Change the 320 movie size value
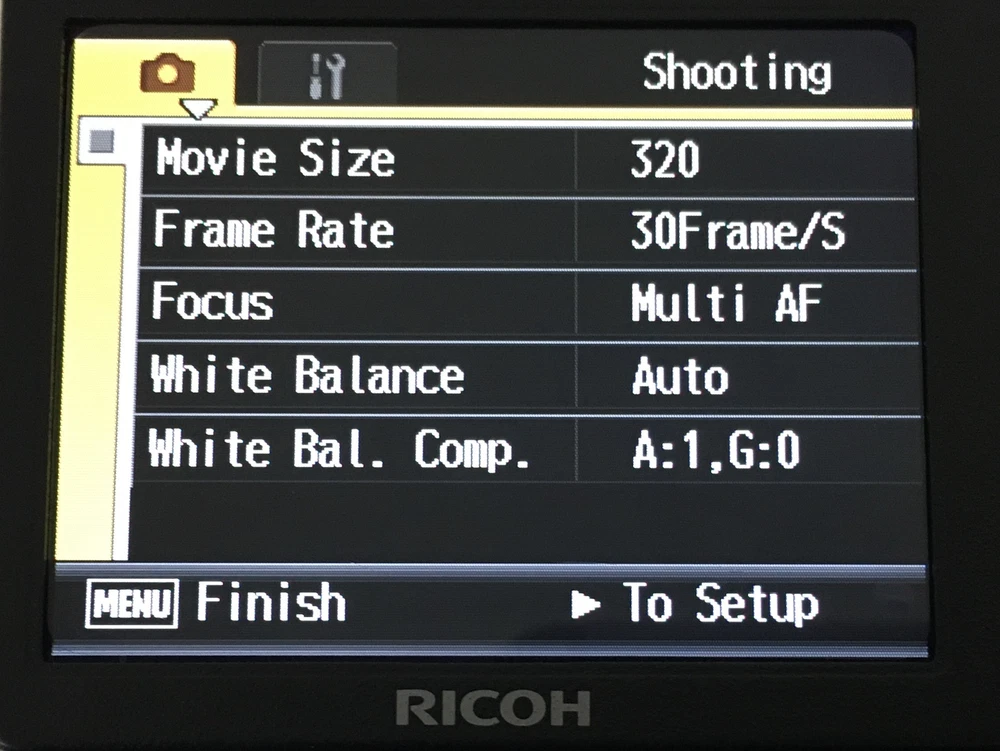Viewport: 1000px width, 751px height. [x=665, y=159]
